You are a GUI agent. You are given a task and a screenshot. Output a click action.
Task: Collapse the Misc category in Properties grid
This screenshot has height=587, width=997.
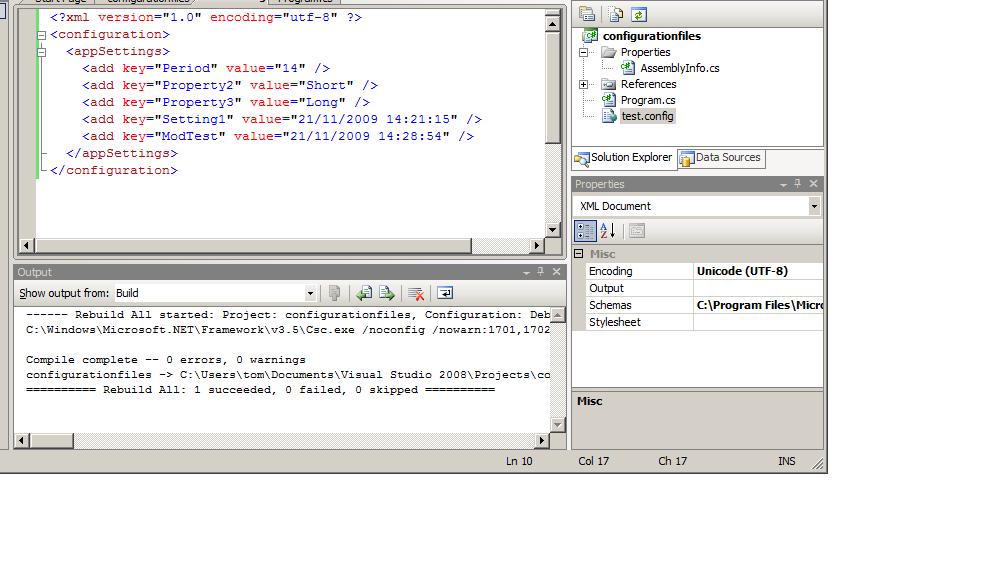point(579,254)
